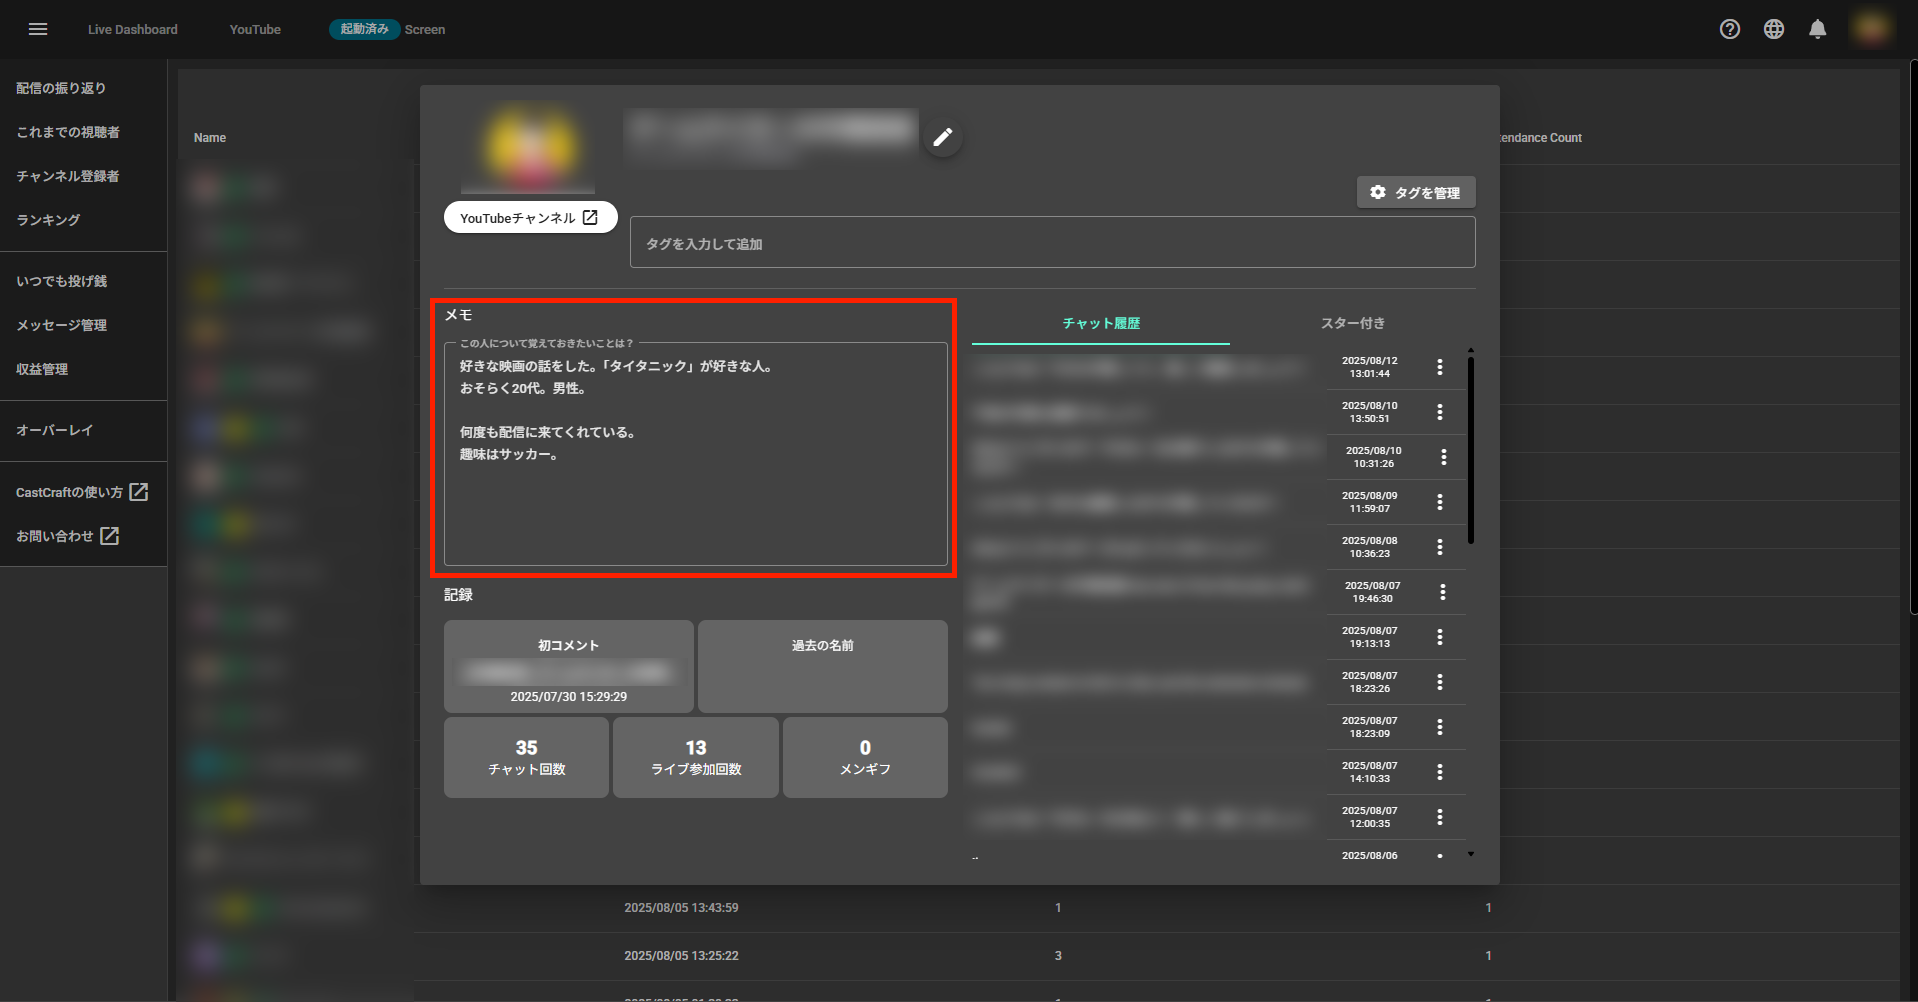Open the notifications bell
Screen dimensions: 1918x1002
pyautogui.click(x=1818, y=29)
